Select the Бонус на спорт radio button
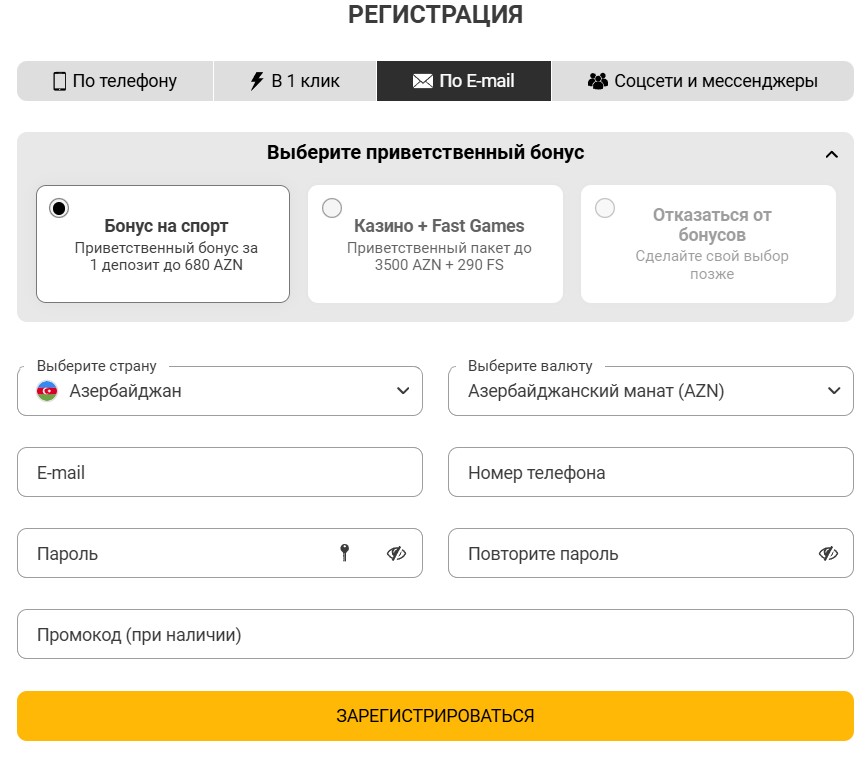This screenshot has width=868, height=768. pyautogui.click(x=60, y=208)
